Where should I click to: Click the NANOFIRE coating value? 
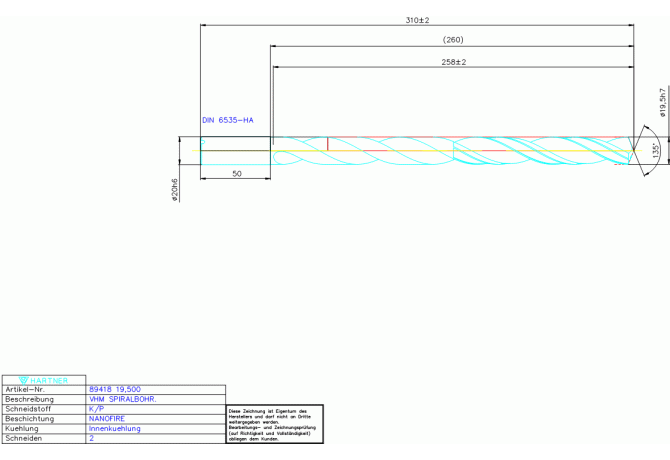107,419
